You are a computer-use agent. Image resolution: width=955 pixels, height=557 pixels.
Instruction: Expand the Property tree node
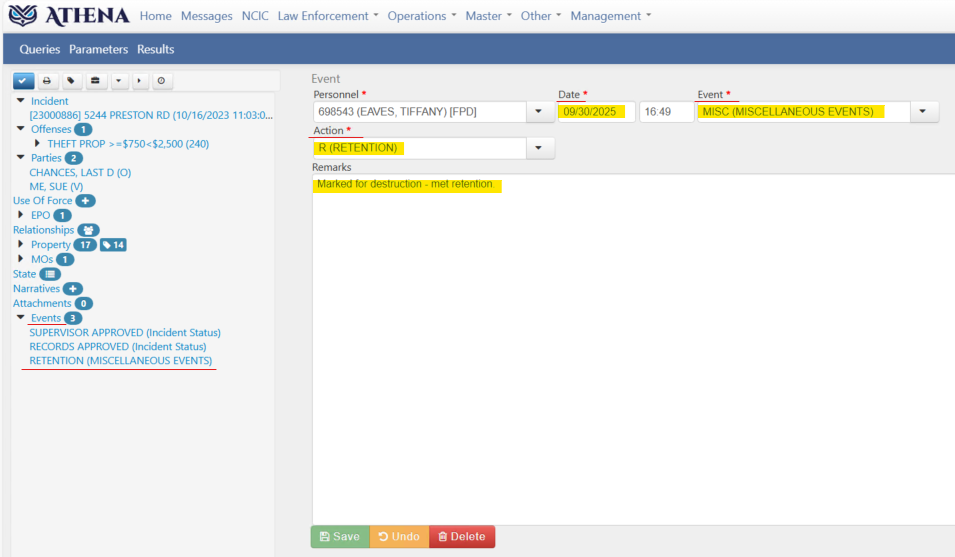(x=21, y=245)
